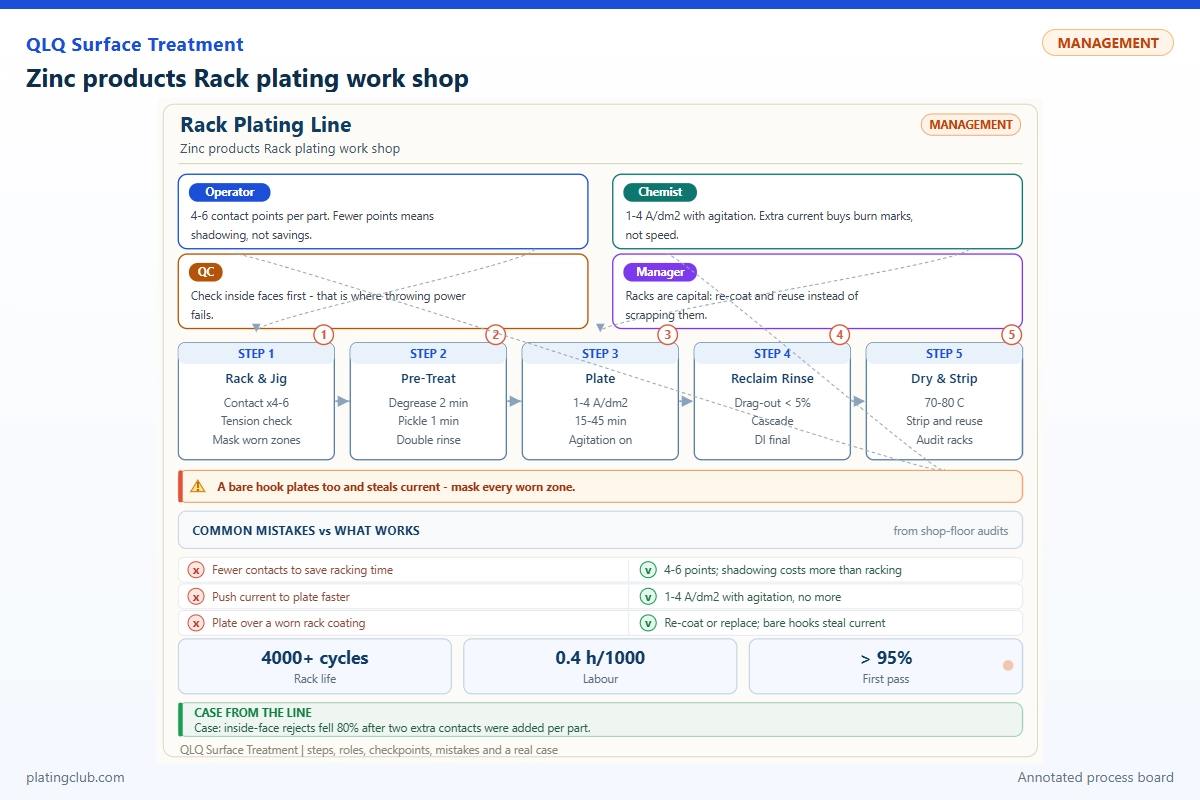The image size is (1200, 800).
Task: Click the "Rack Plating Line" card title
Action: pyautogui.click(x=266, y=125)
